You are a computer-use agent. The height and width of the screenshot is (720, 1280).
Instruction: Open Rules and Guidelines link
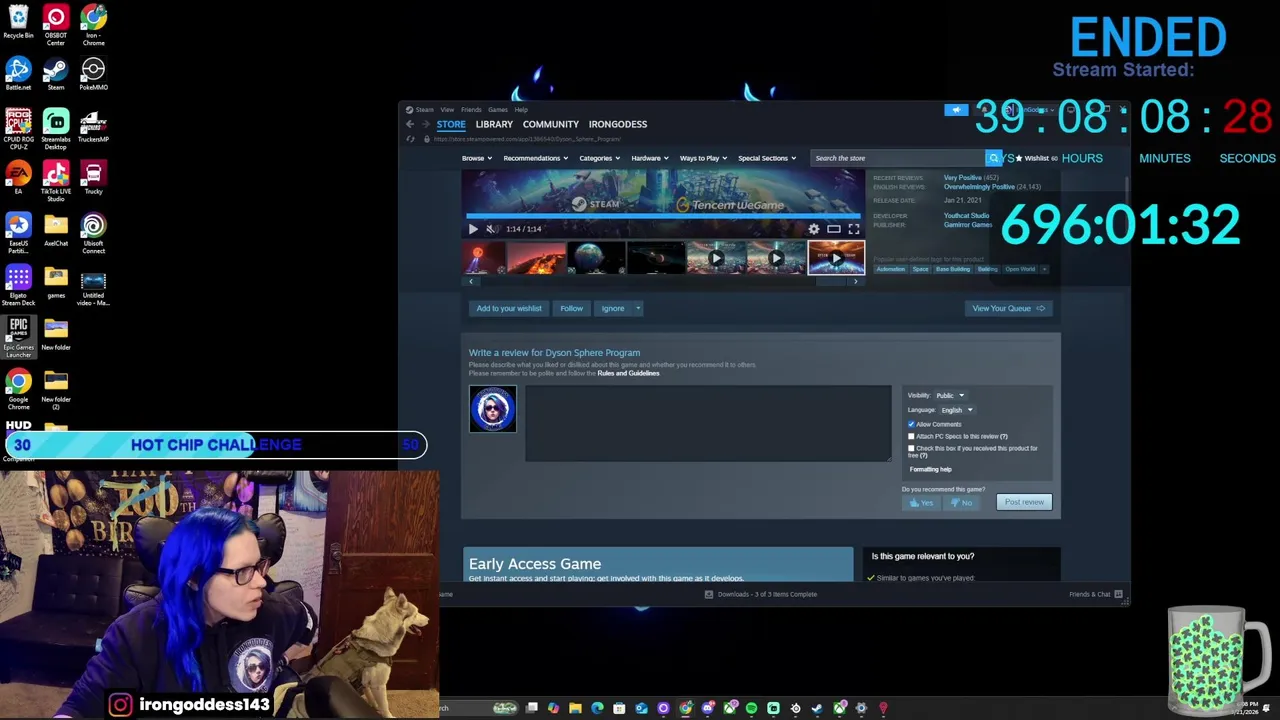(628, 373)
